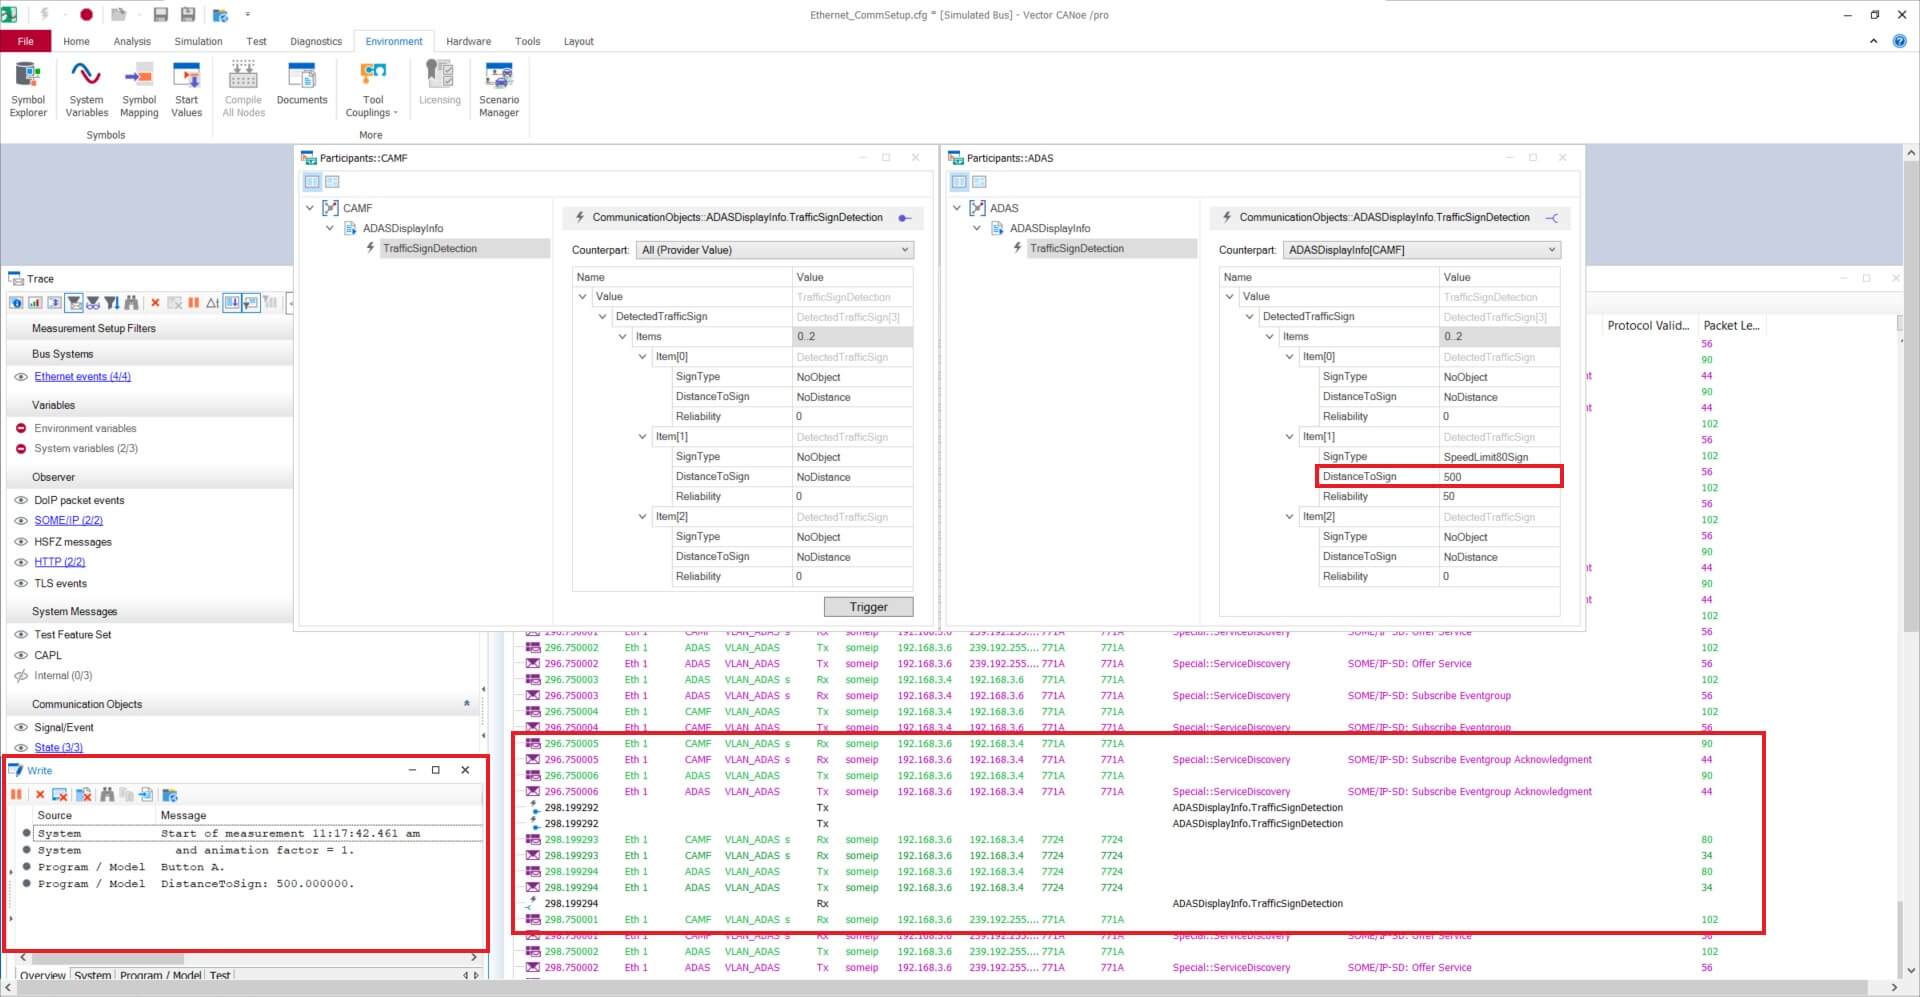Screen dimensions: 1920x997
Task: Click the HTTP (2/2) link
Action: point(60,562)
